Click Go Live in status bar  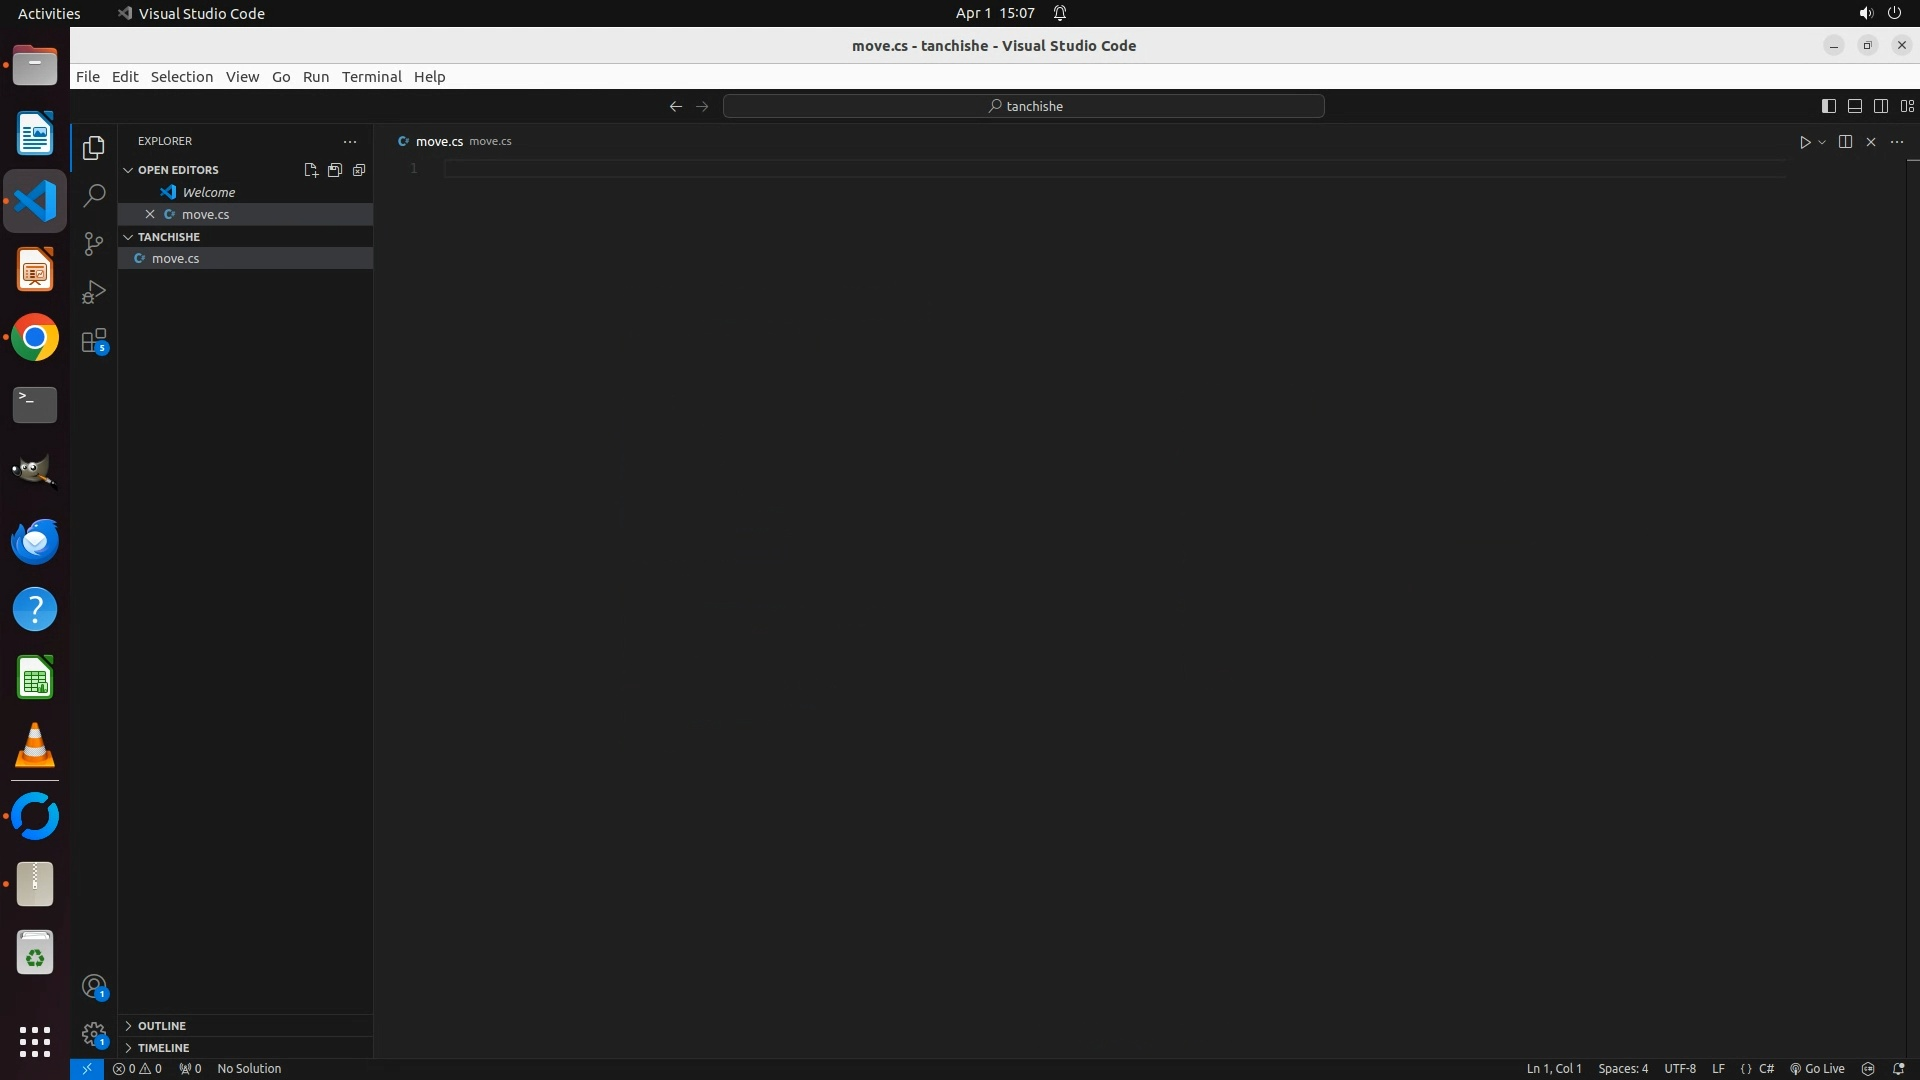(1817, 1069)
